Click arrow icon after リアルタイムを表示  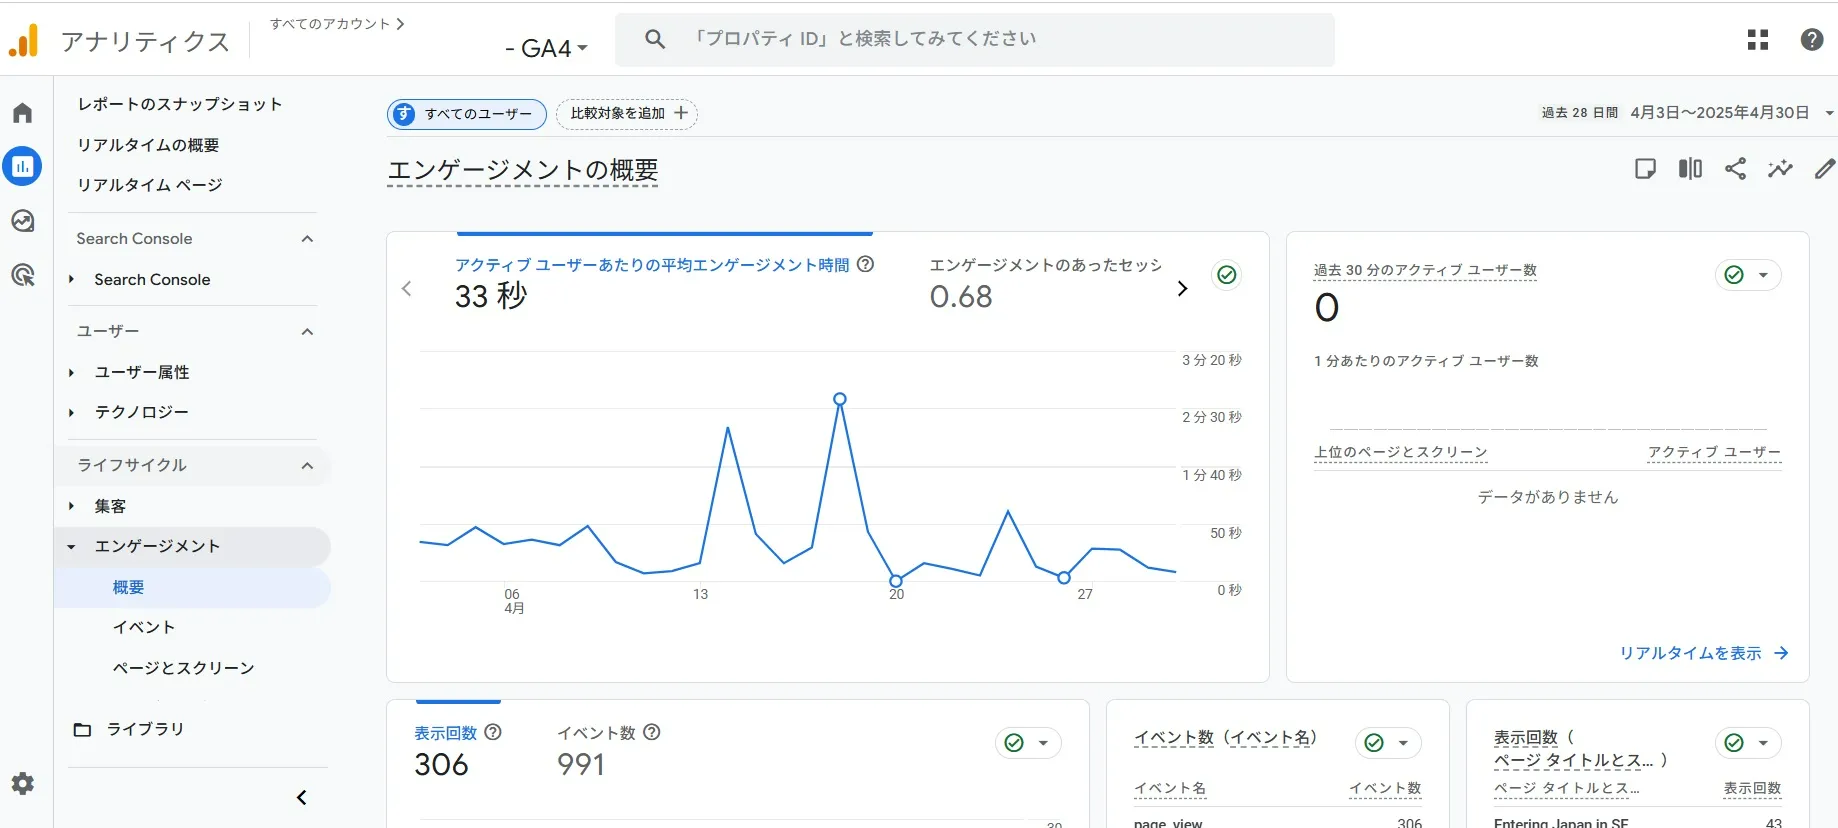tap(1781, 653)
